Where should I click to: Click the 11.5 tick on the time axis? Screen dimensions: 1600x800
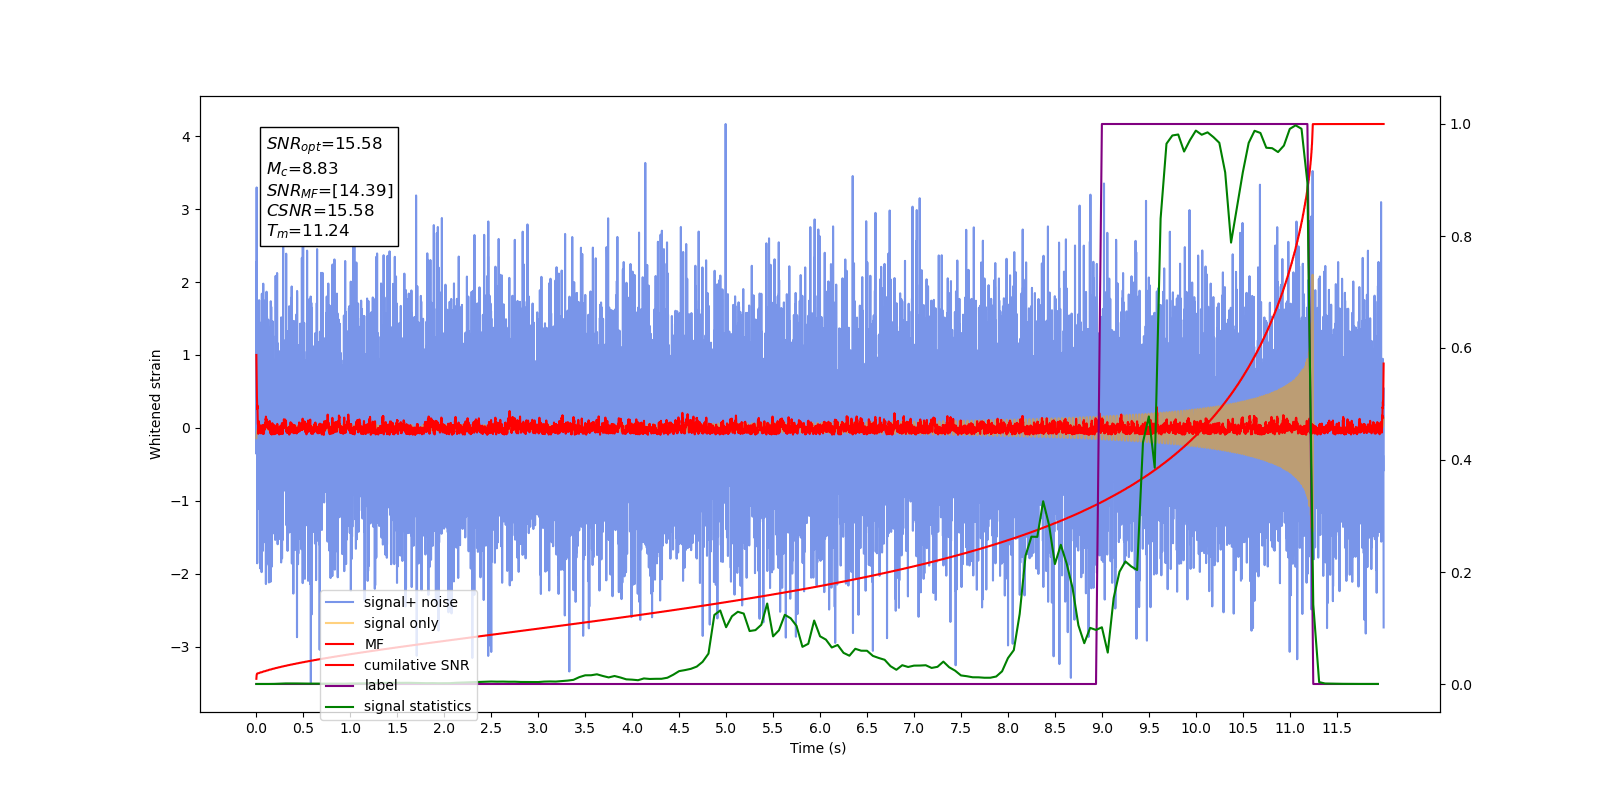(x=1337, y=728)
